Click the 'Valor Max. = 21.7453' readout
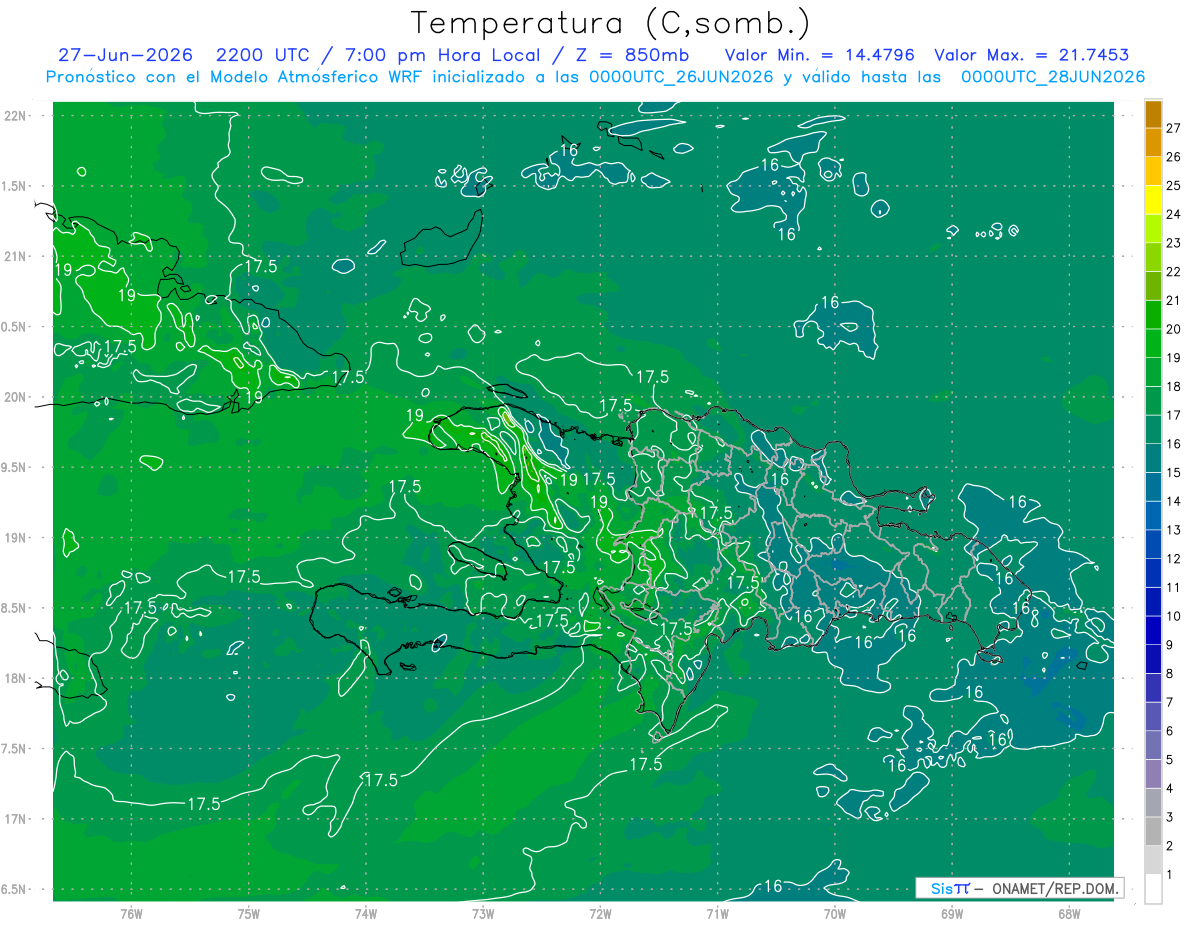Screen dimensions: 1200x927 pyautogui.click(x=1032, y=55)
